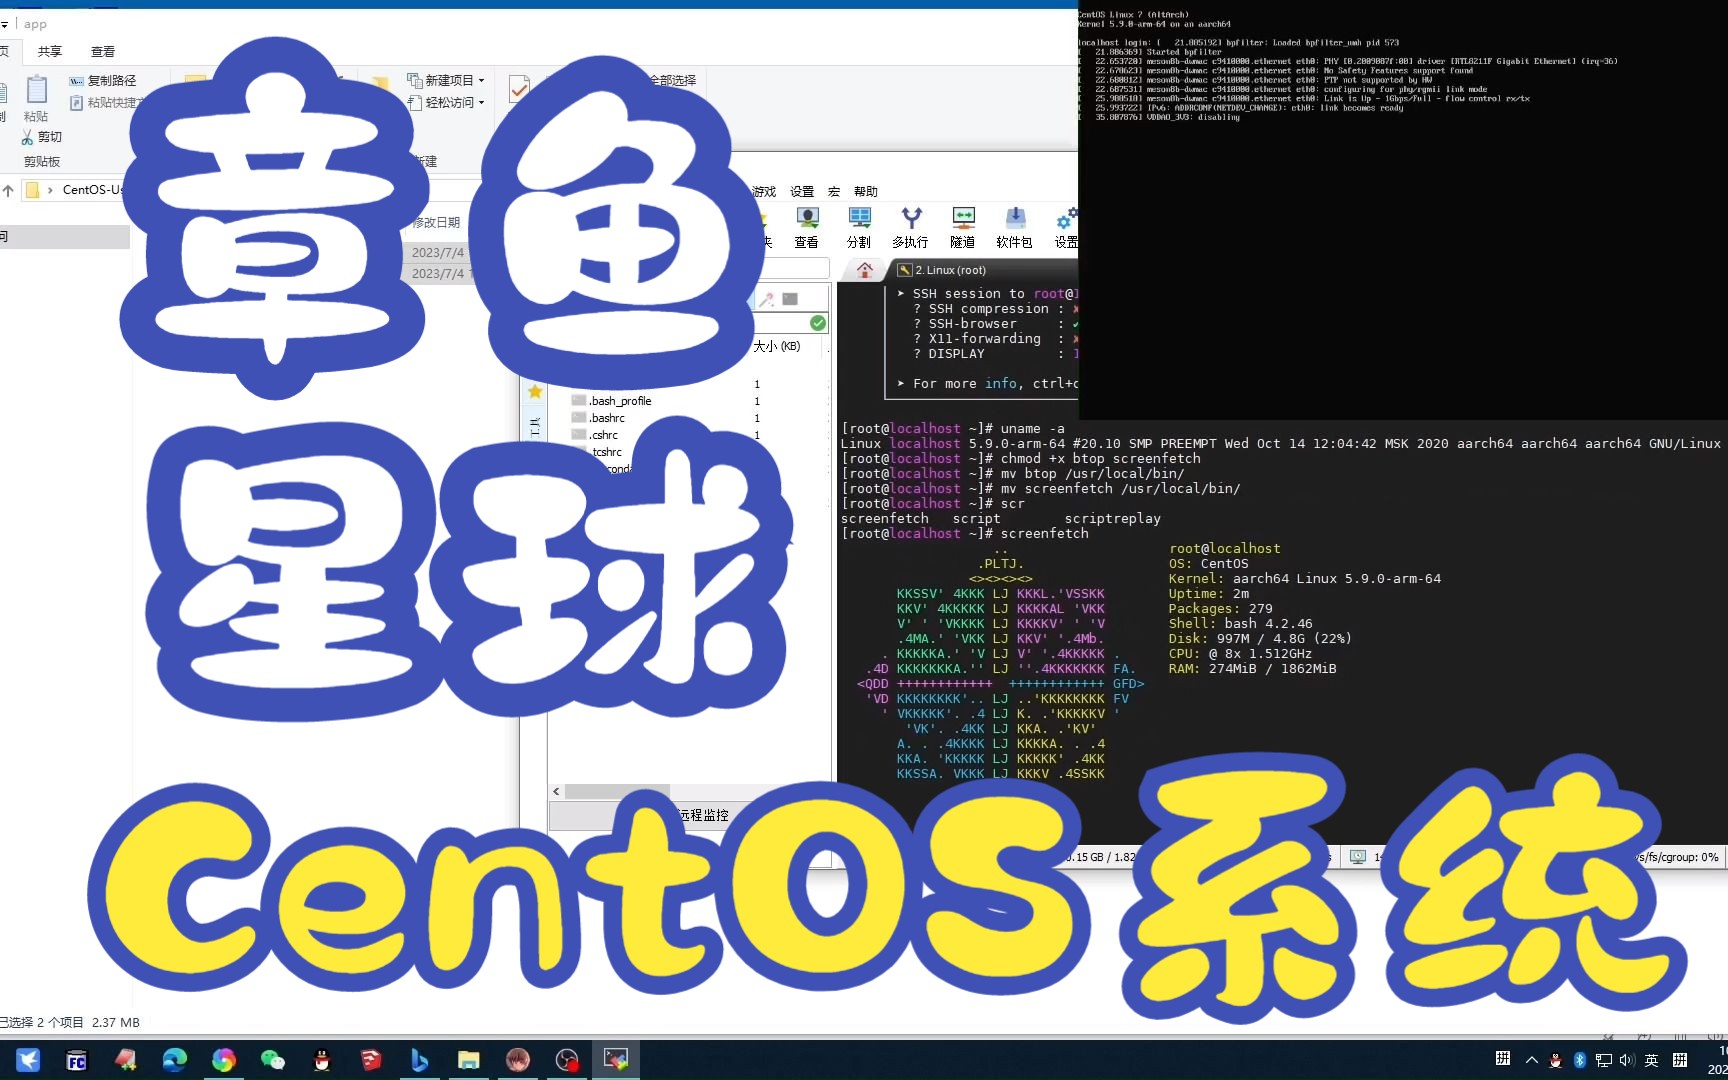Toggle the 英 input language indicator
Image resolution: width=1728 pixels, height=1080 pixels.
[x=1651, y=1060]
